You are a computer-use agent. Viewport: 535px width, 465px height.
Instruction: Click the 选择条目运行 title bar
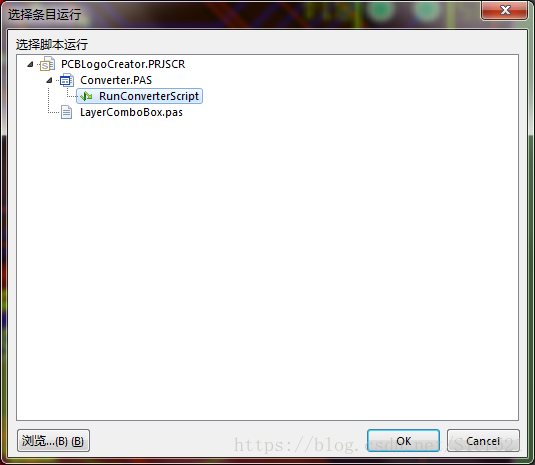[239, 14]
